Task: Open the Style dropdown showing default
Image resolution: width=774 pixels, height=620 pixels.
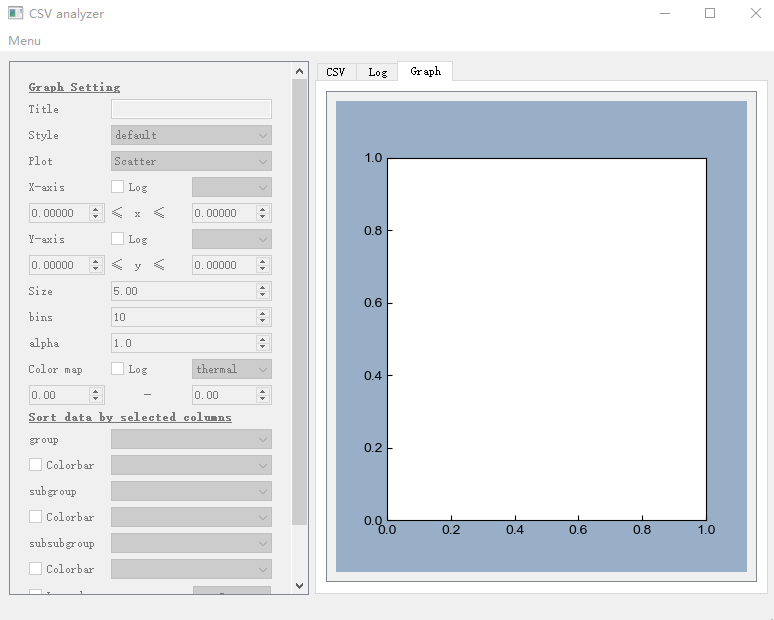Action: [x=191, y=135]
